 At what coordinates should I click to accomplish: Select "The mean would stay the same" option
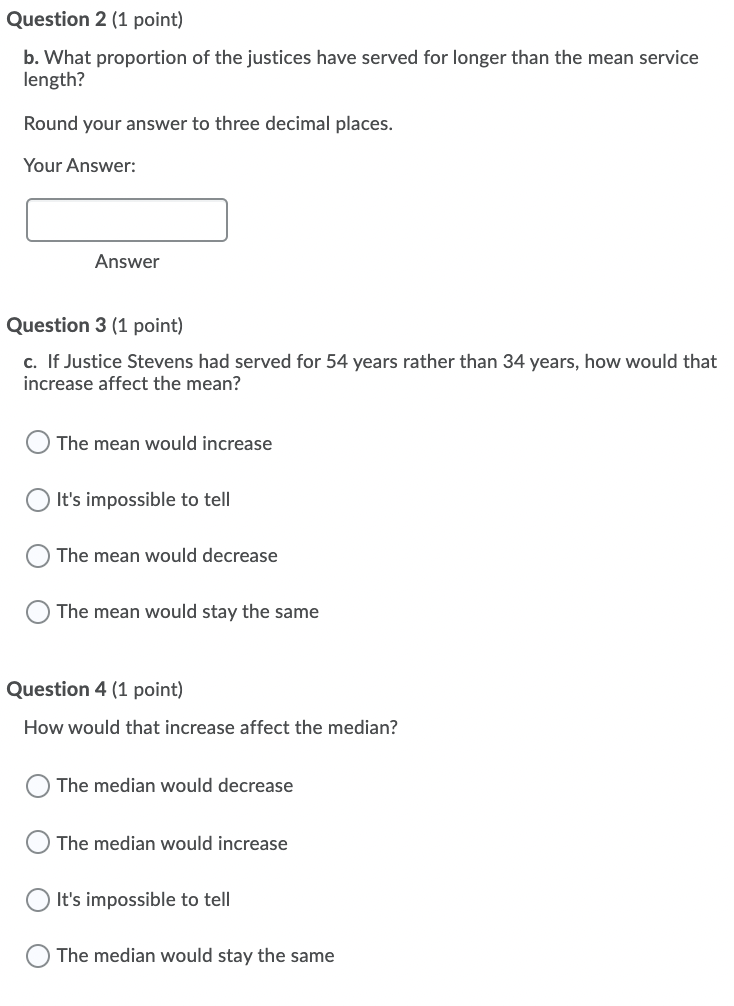click(x=37, y=611)
